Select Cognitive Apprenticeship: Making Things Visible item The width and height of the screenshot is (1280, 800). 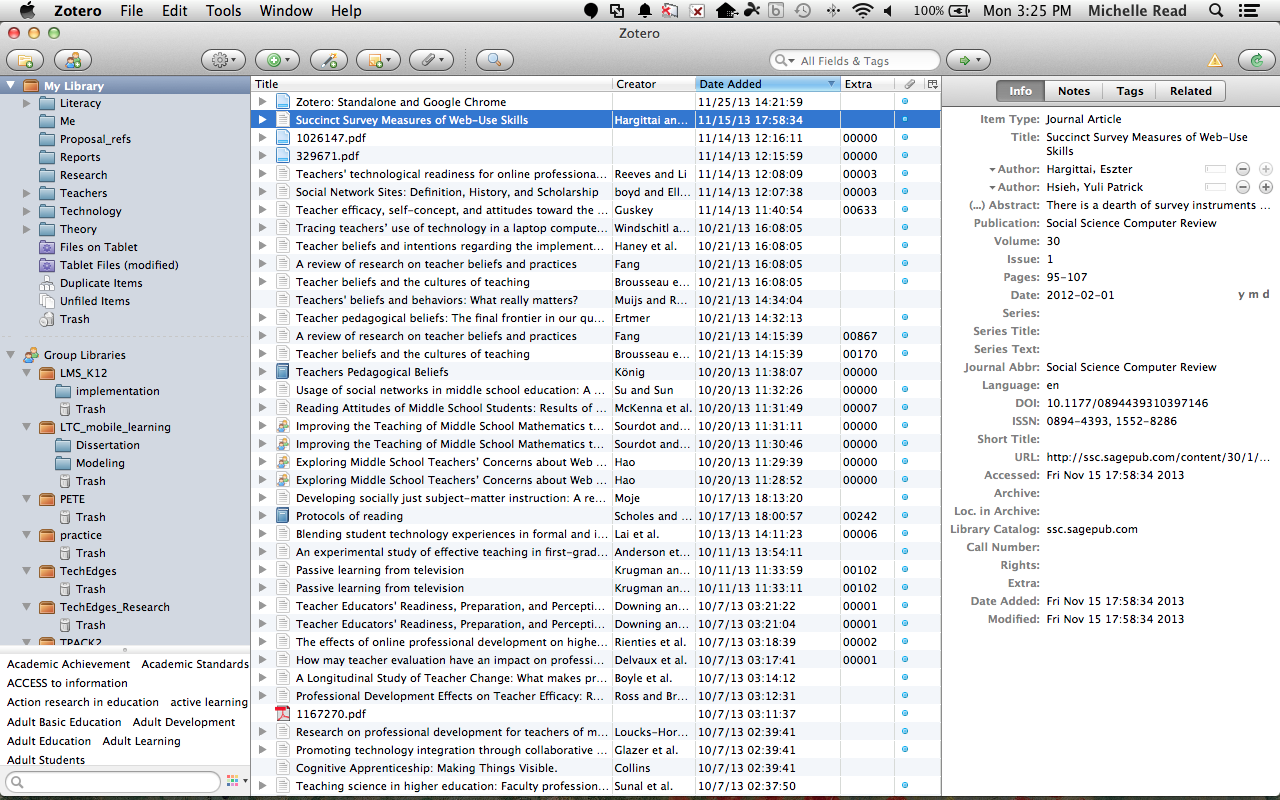595,768
